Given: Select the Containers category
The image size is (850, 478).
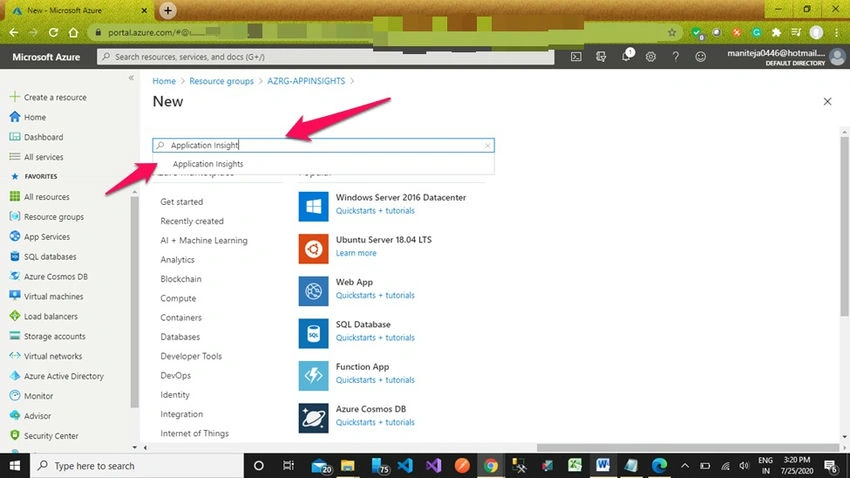Looking at the screenshot, I should [x=181, y=318].
